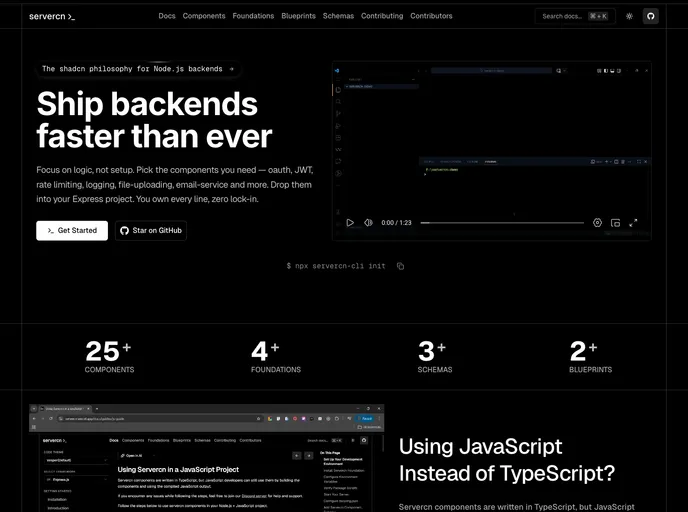The image size is (688, 512).
Task: Enable picture-in-picture for the demo video
Action: [615, 223]
